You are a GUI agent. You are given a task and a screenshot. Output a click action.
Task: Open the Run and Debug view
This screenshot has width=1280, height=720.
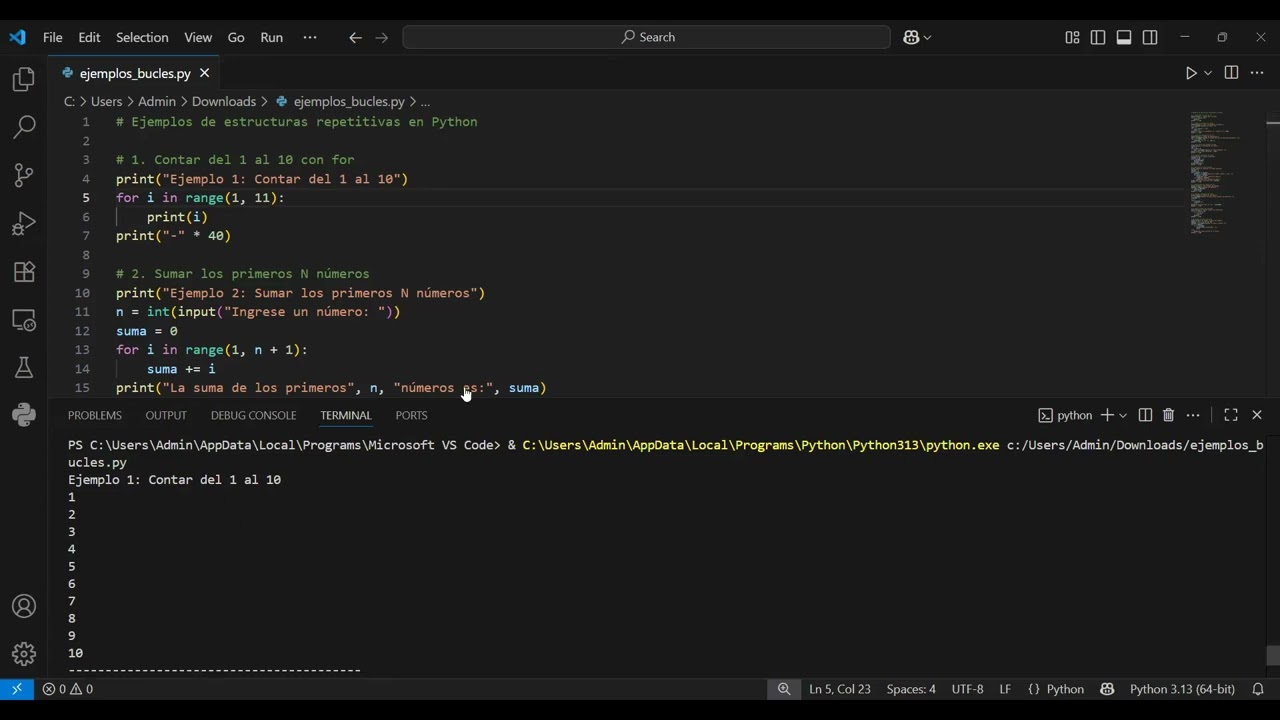tap(24, 223)
